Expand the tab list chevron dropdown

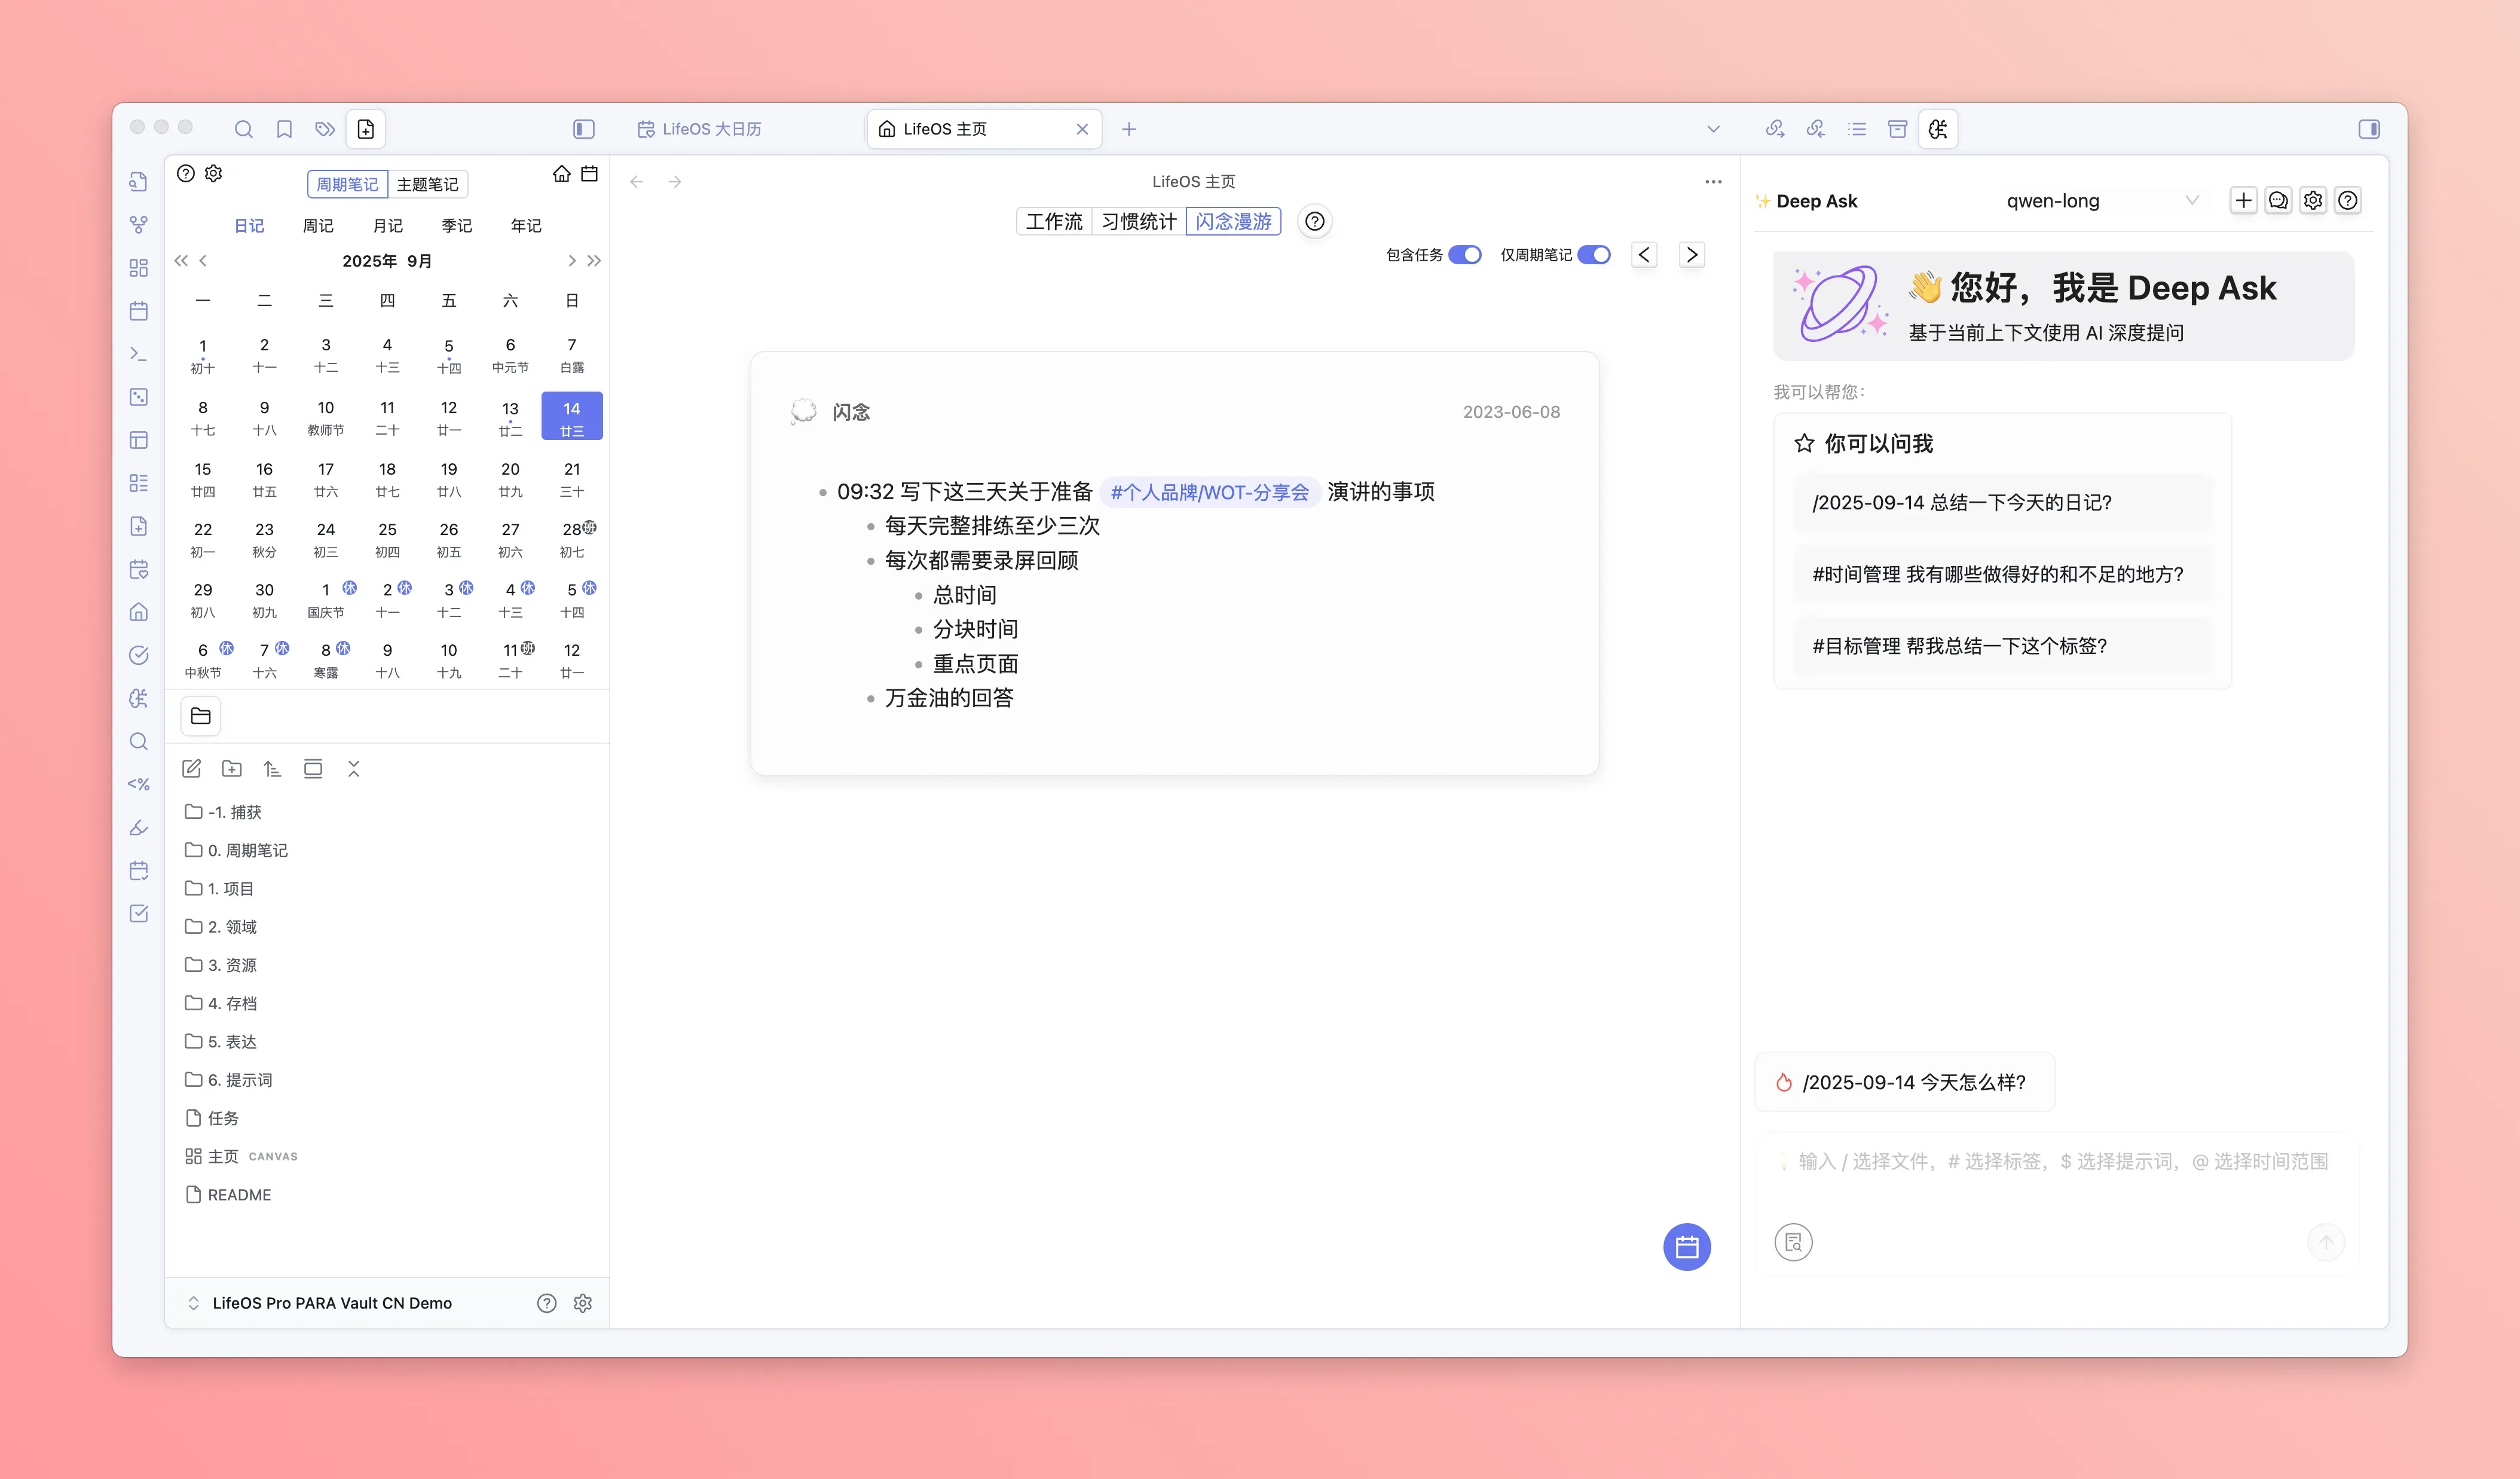coord(1713,129)
